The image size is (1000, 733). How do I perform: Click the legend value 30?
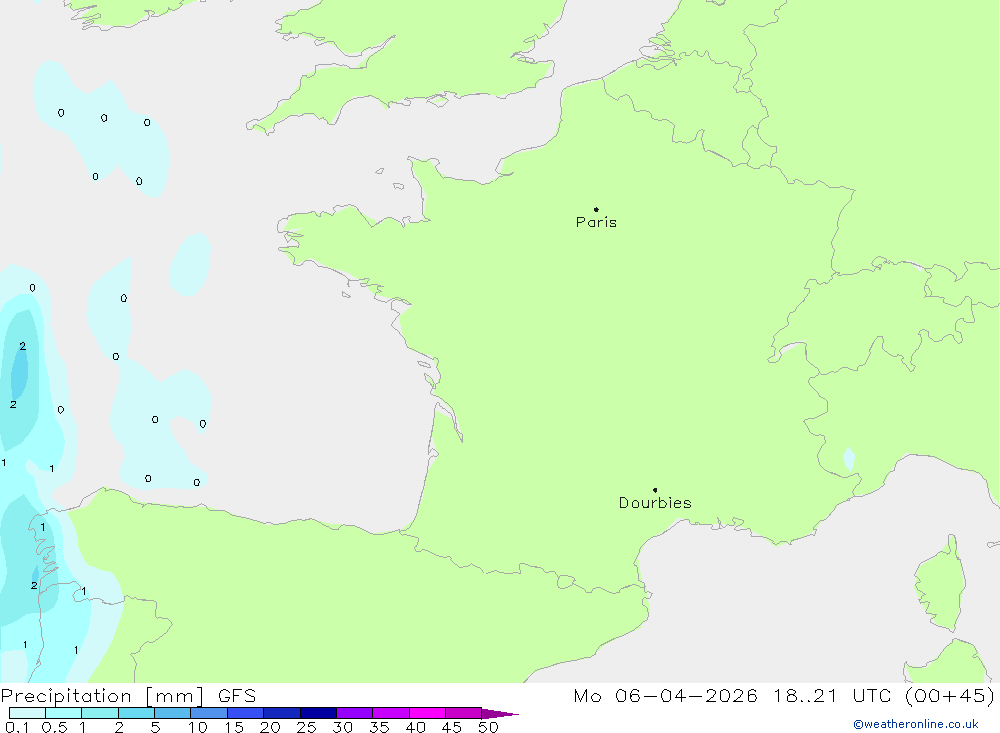[x=342, y=727]
